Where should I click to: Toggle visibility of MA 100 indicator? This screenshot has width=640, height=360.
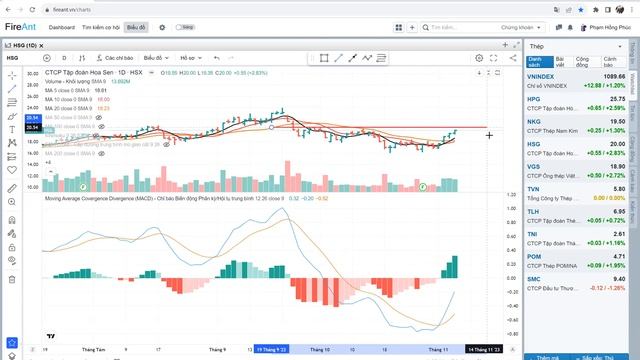tap(101, 127)
